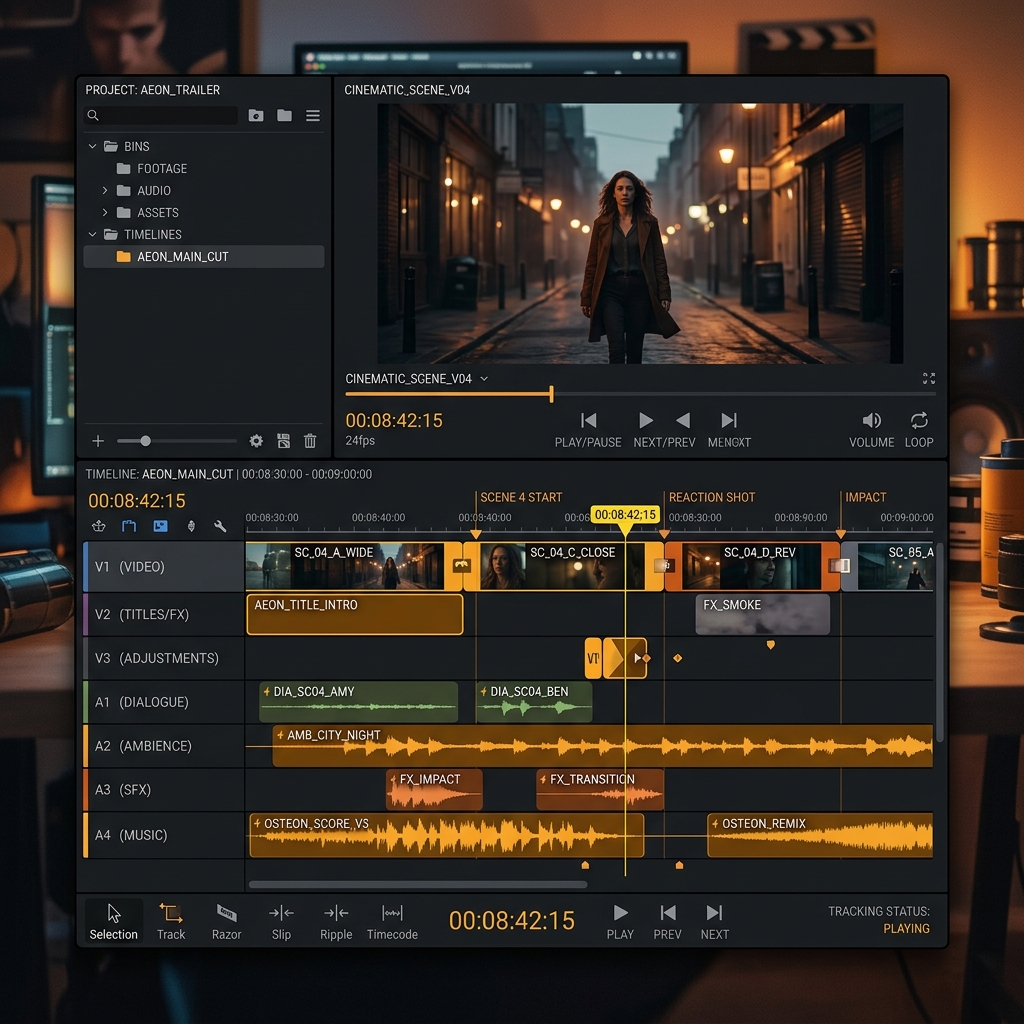Viewport: 1024px width, 1024px height.
Task: Choose the Razor cut tool
Action: (x=227, y=921)
